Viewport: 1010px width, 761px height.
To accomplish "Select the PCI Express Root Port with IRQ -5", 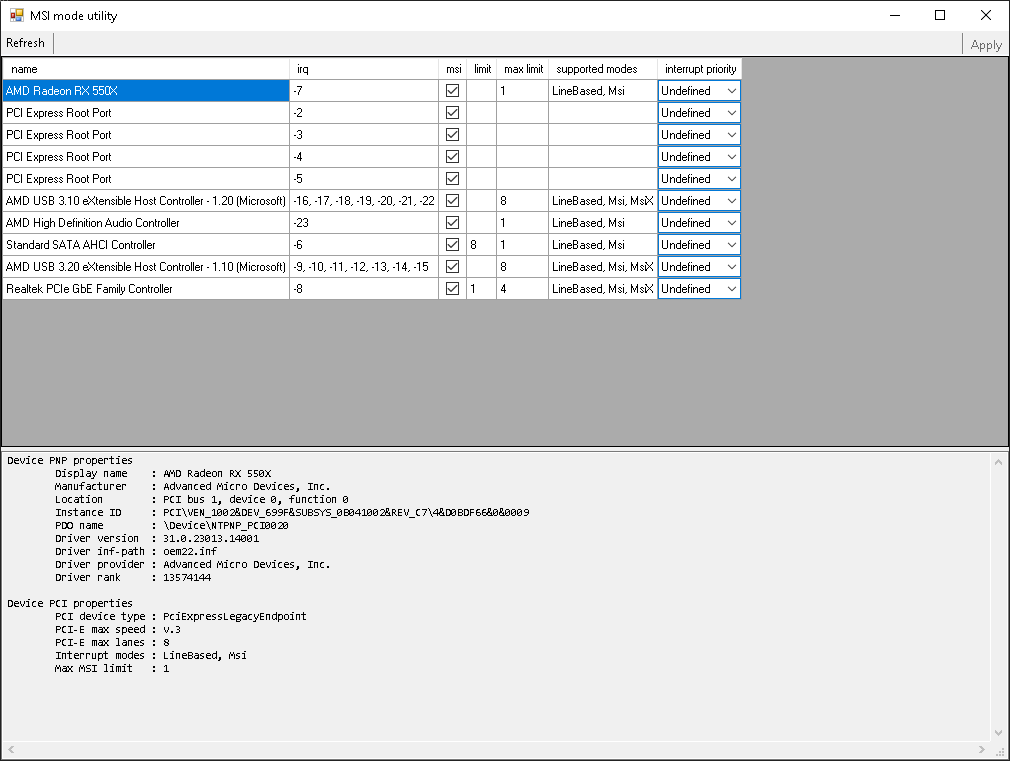I will [x=146, y=178].
